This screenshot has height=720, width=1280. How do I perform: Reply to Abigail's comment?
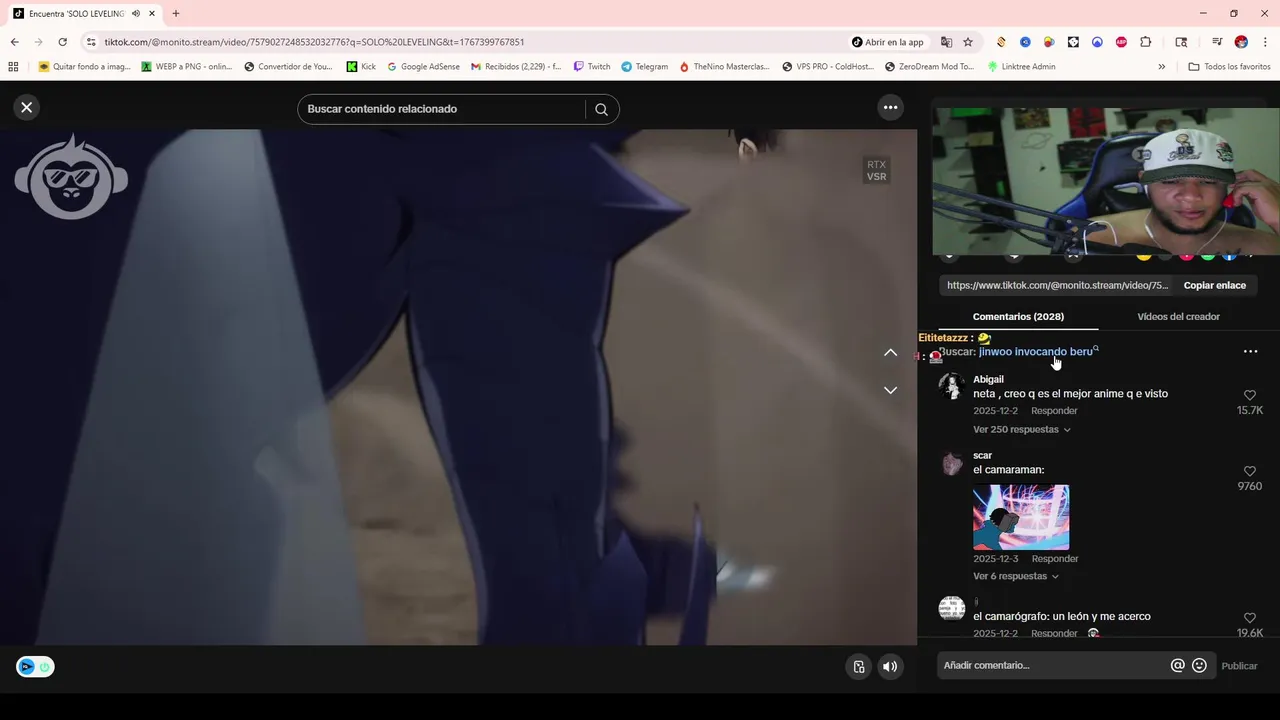pyautogui.click(x=1054, y=411)
